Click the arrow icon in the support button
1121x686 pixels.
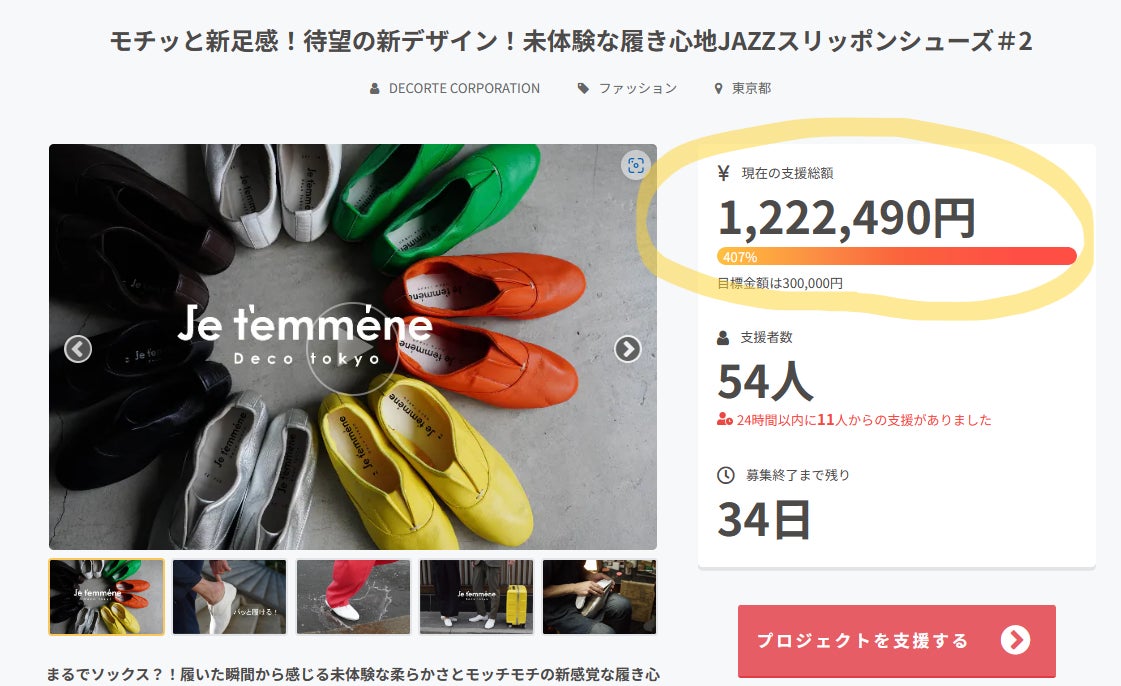(x=1014, y=640)
